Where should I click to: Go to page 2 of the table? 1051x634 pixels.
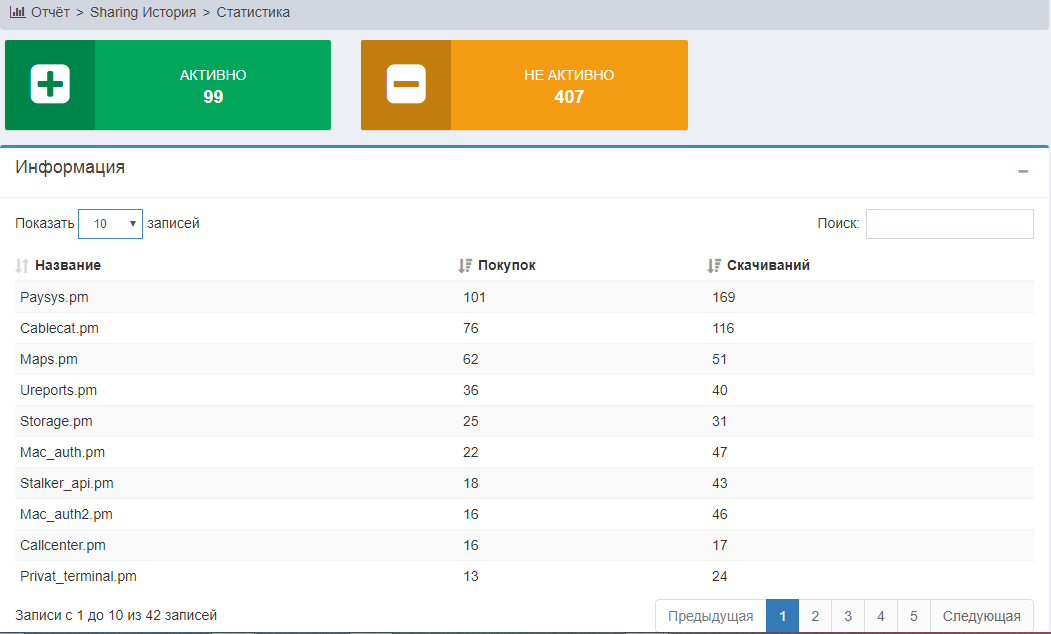815,616
